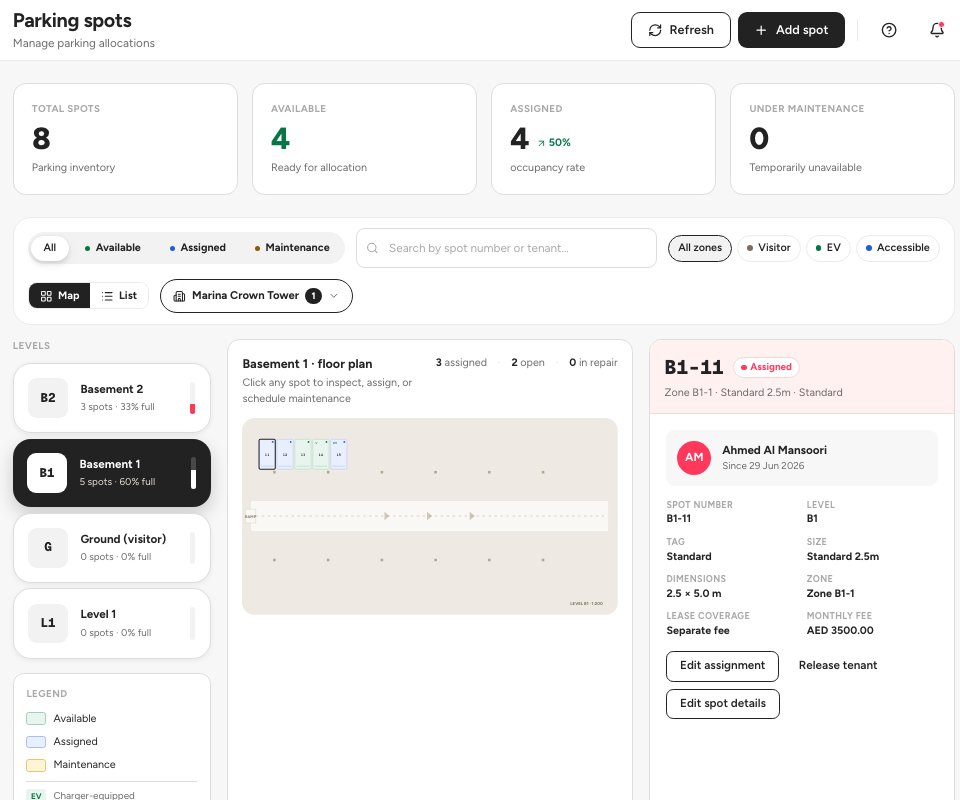Click the L1 level badge
This screenshot has width=960, height=800.
(48, 623)
